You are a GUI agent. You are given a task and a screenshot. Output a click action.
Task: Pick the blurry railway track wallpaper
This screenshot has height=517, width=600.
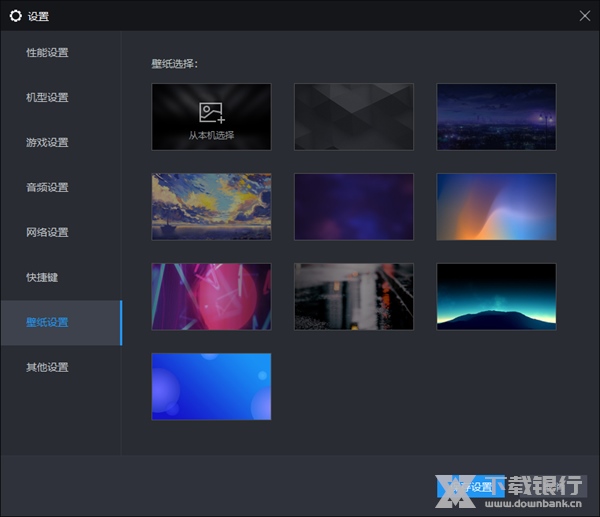coord(353,297)
